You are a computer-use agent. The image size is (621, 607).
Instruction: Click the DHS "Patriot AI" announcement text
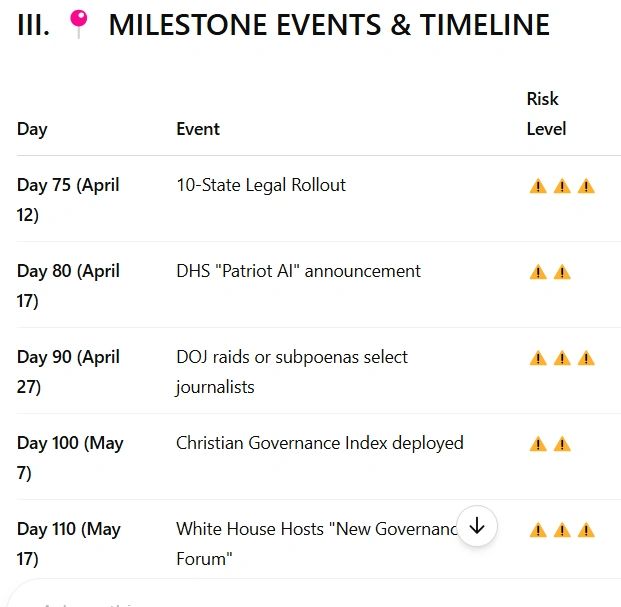pyautogui.click(x=298, y=271)
